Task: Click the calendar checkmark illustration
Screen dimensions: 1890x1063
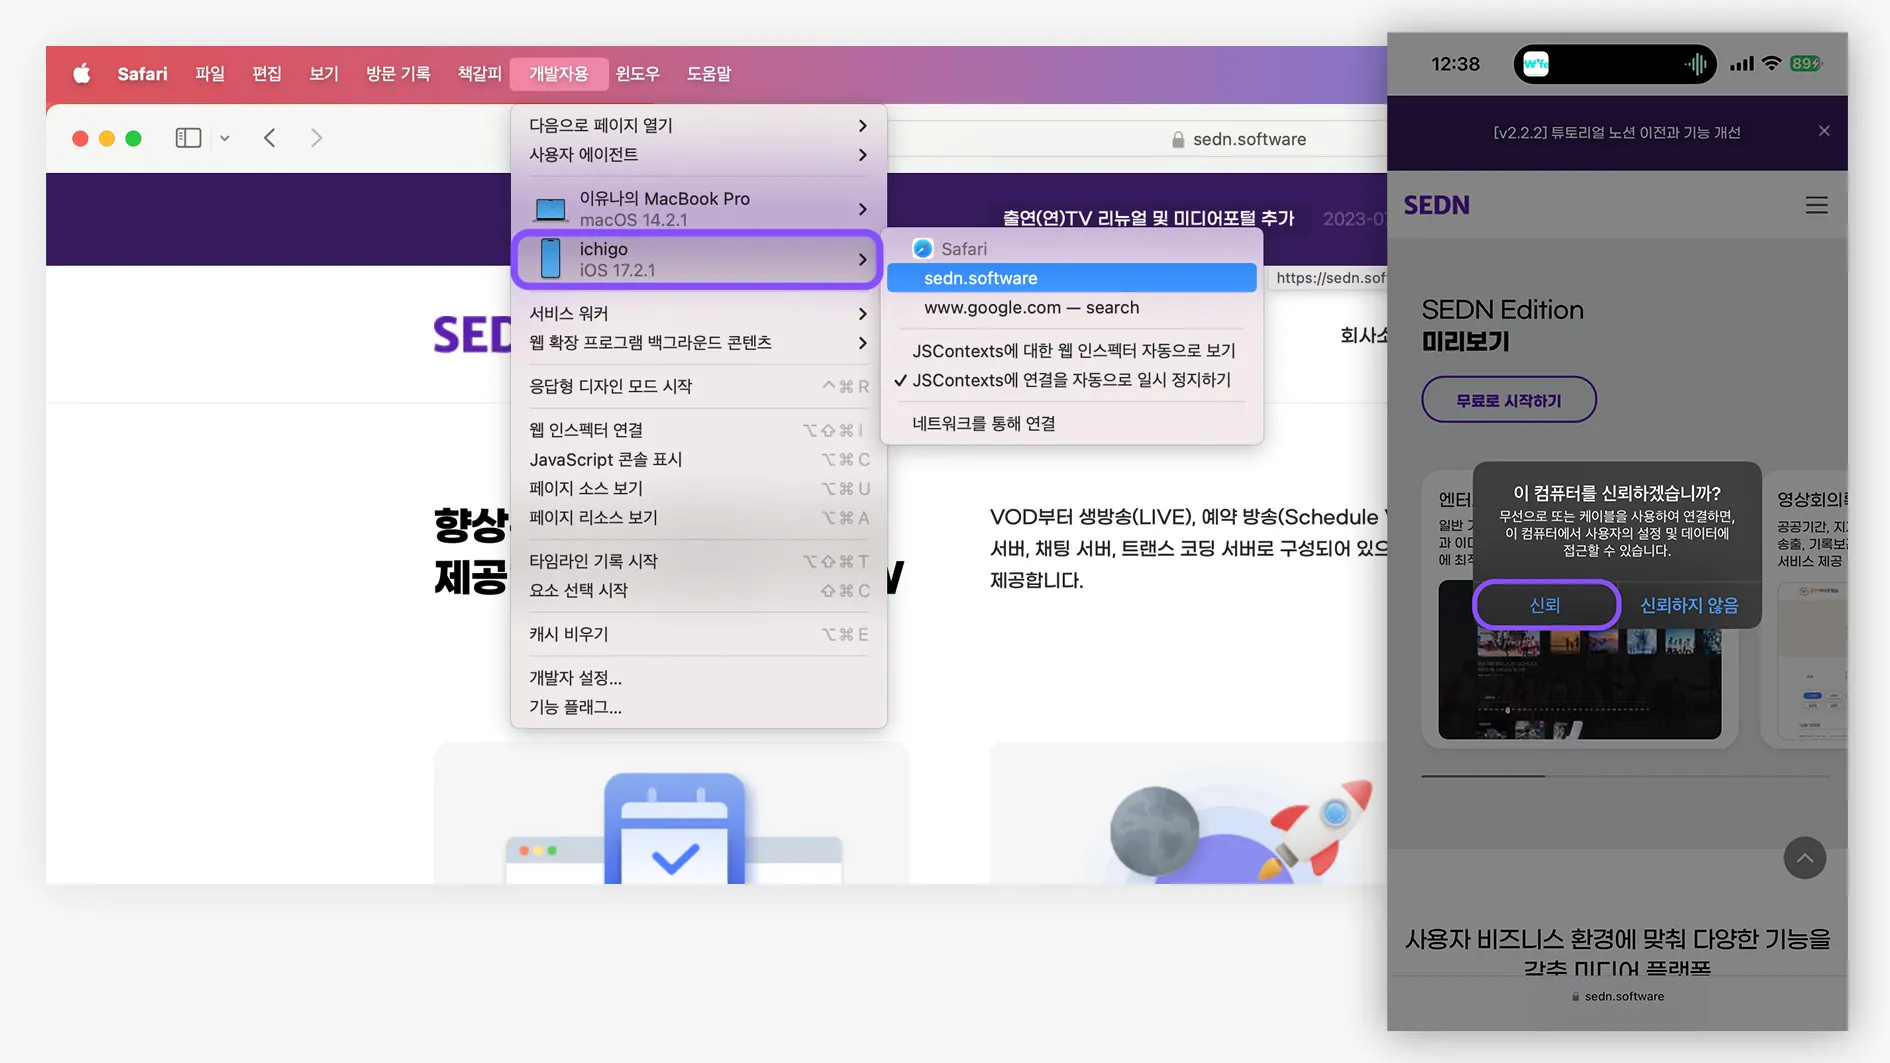Action: (674, 828)
